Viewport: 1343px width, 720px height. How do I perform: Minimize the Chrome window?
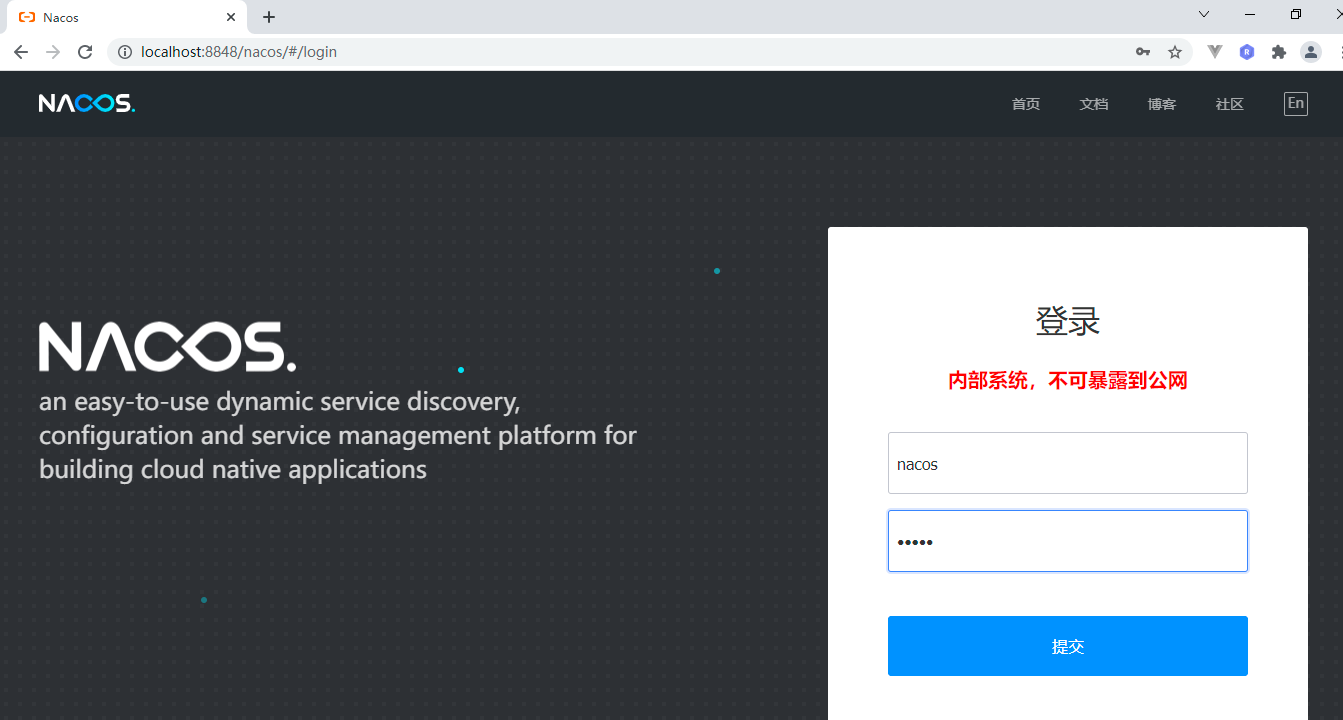coord(1250,15)
